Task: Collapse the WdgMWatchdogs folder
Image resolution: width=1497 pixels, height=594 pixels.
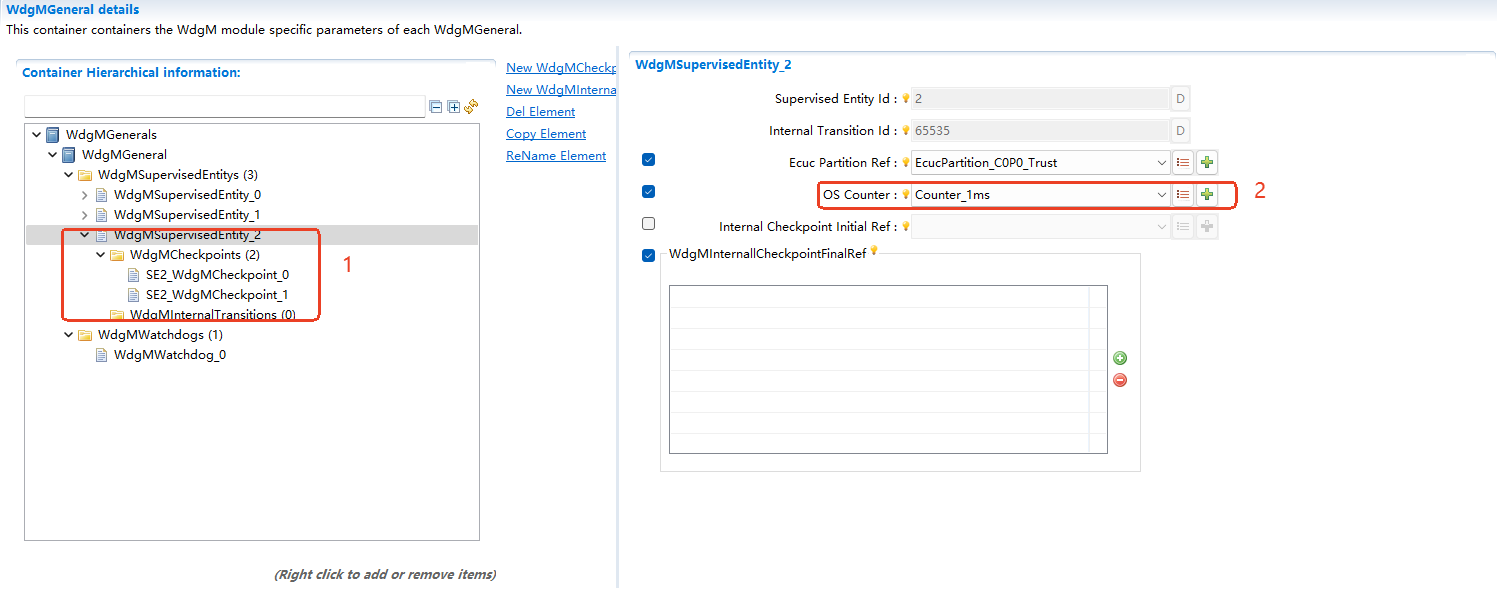Action: [69, 335]
